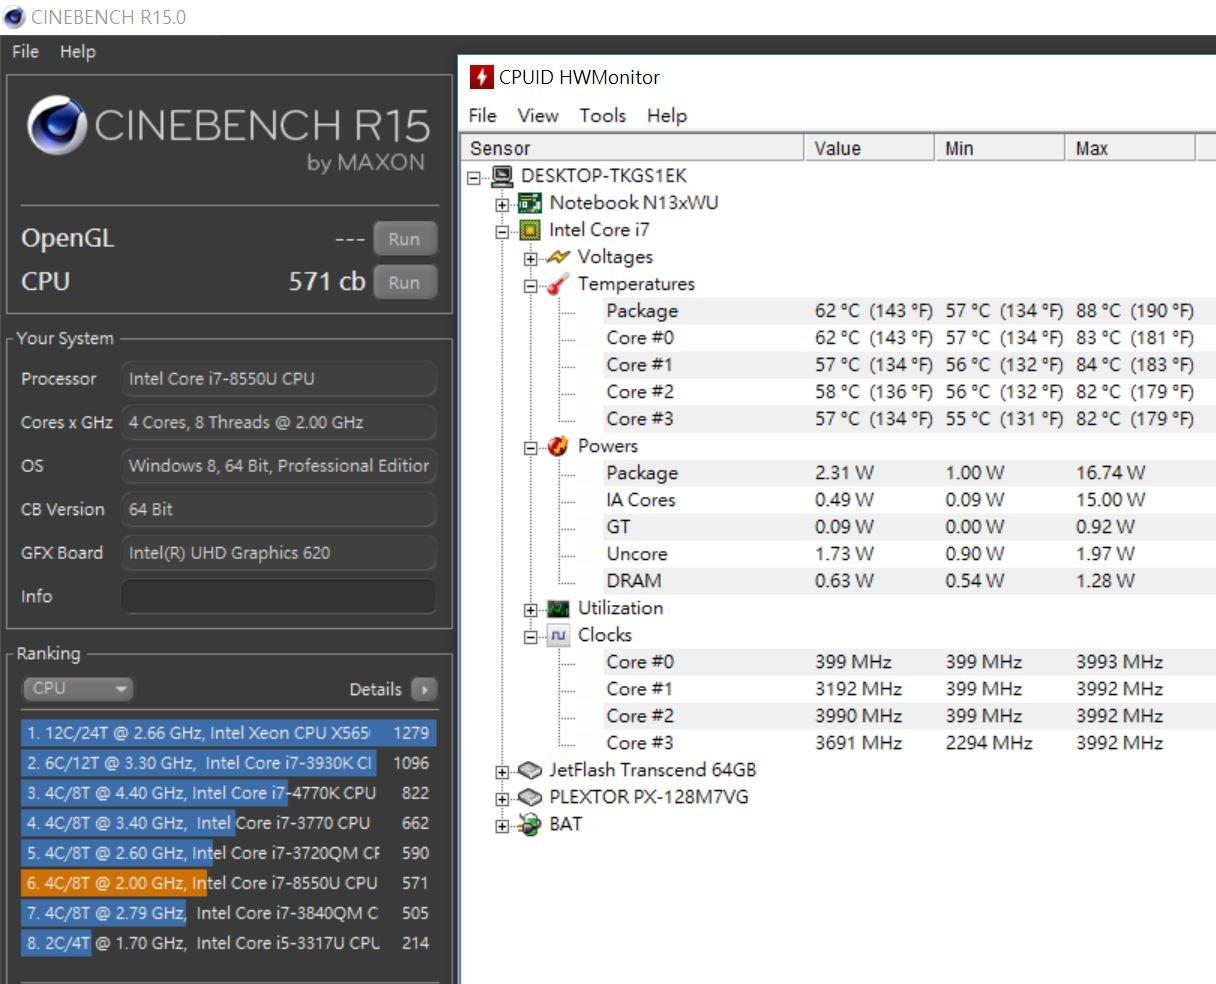Open HWMonitor Help menu
The height and width of the screenshot is (984, 1216).
[667, 116]
